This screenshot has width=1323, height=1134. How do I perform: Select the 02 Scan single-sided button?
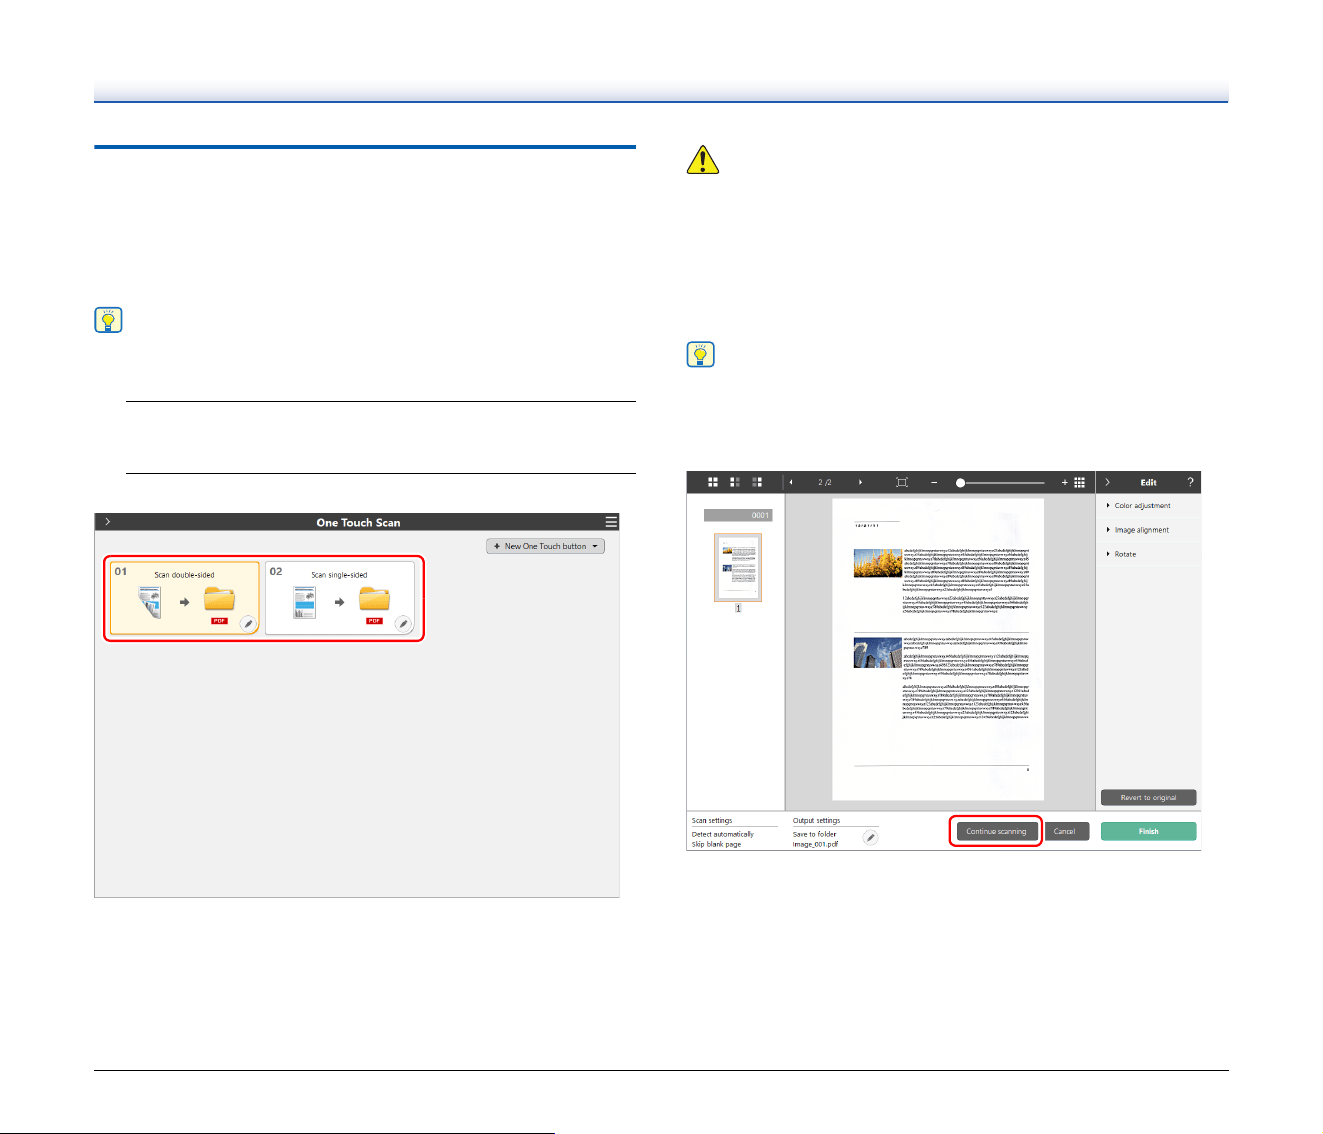(340, 598)
